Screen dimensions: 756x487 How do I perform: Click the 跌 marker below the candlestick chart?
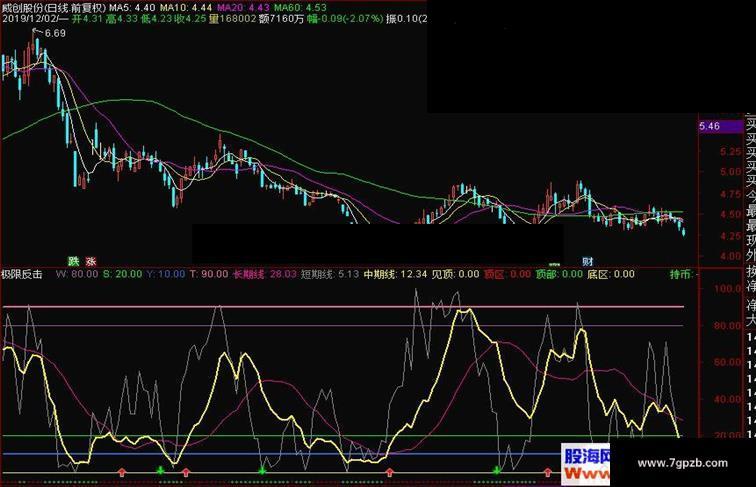73,261
